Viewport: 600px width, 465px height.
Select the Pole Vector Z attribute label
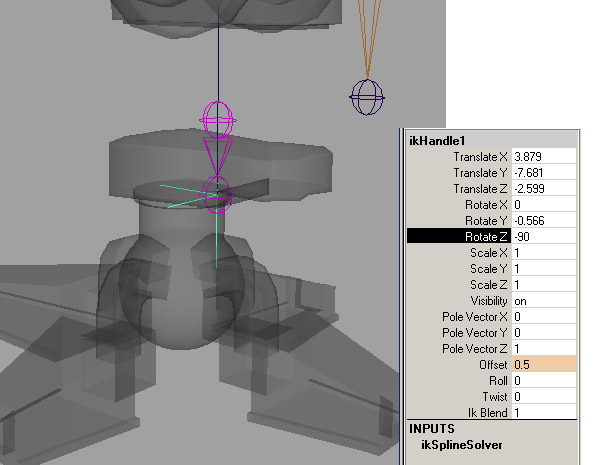pos(474,349)
